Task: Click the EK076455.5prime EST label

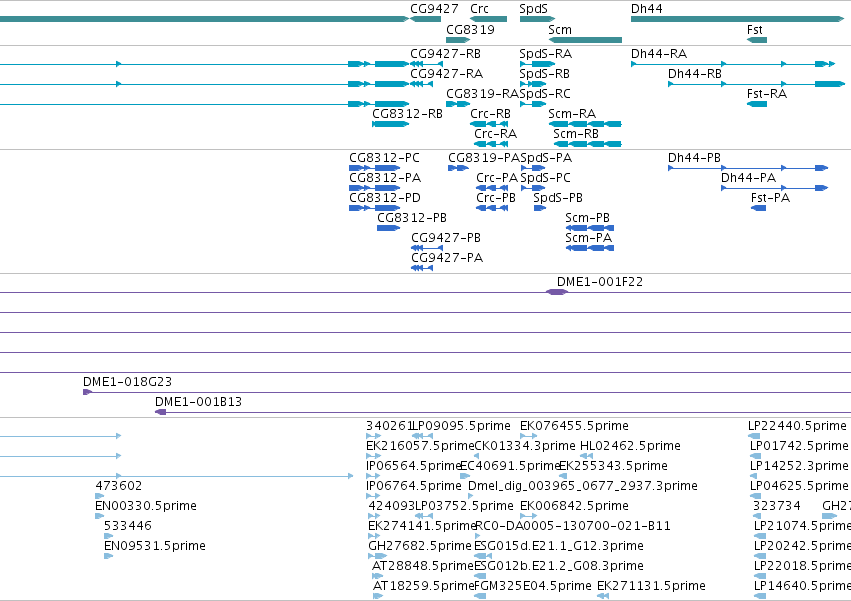Action: tap(574, 426)
